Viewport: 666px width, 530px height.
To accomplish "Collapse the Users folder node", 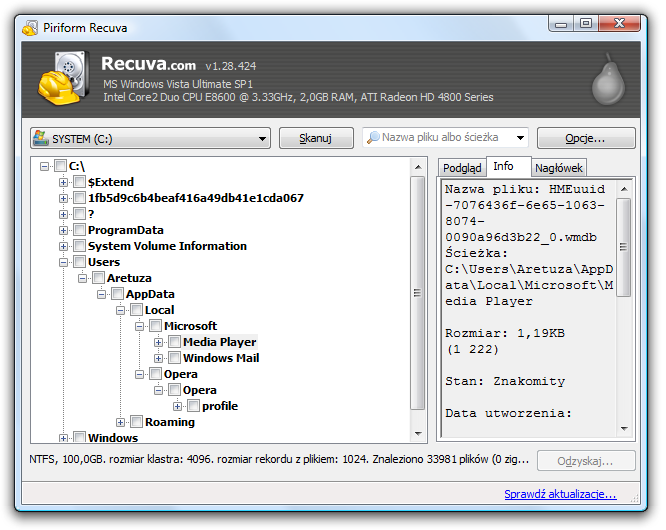I will [x=63, y=262].
